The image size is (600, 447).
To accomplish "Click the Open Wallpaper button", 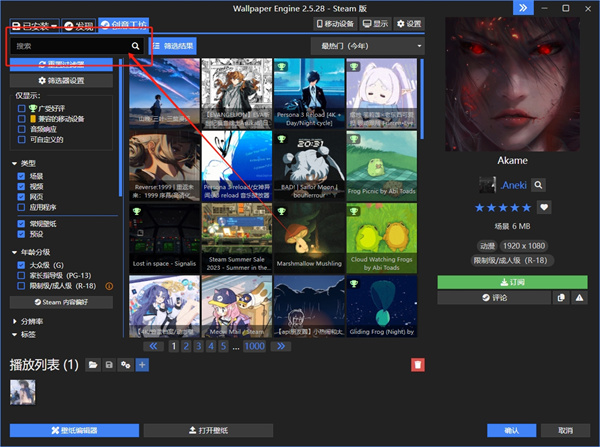I will (x=209, y=430).
